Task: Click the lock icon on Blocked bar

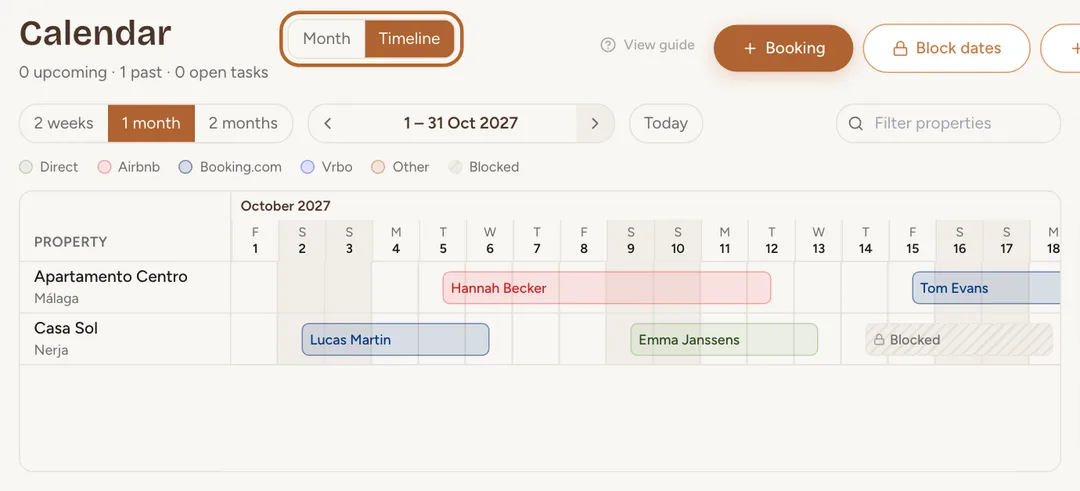Action: point(879,340)
